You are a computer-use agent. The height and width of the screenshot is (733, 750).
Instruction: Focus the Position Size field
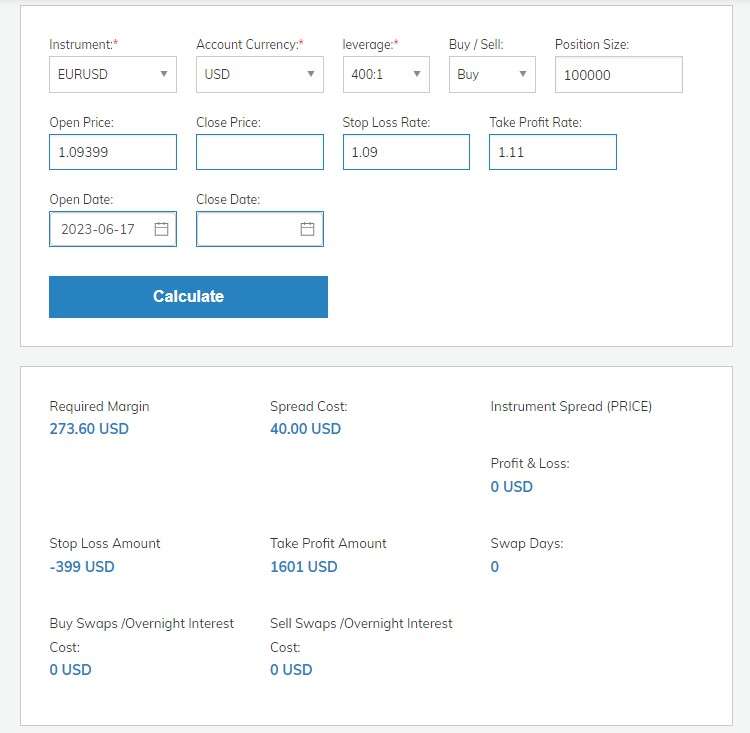618,75
